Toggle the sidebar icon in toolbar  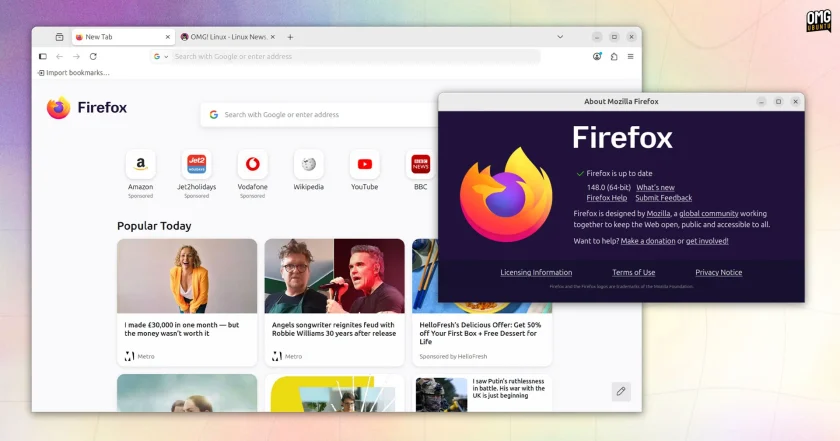[43, 56]
